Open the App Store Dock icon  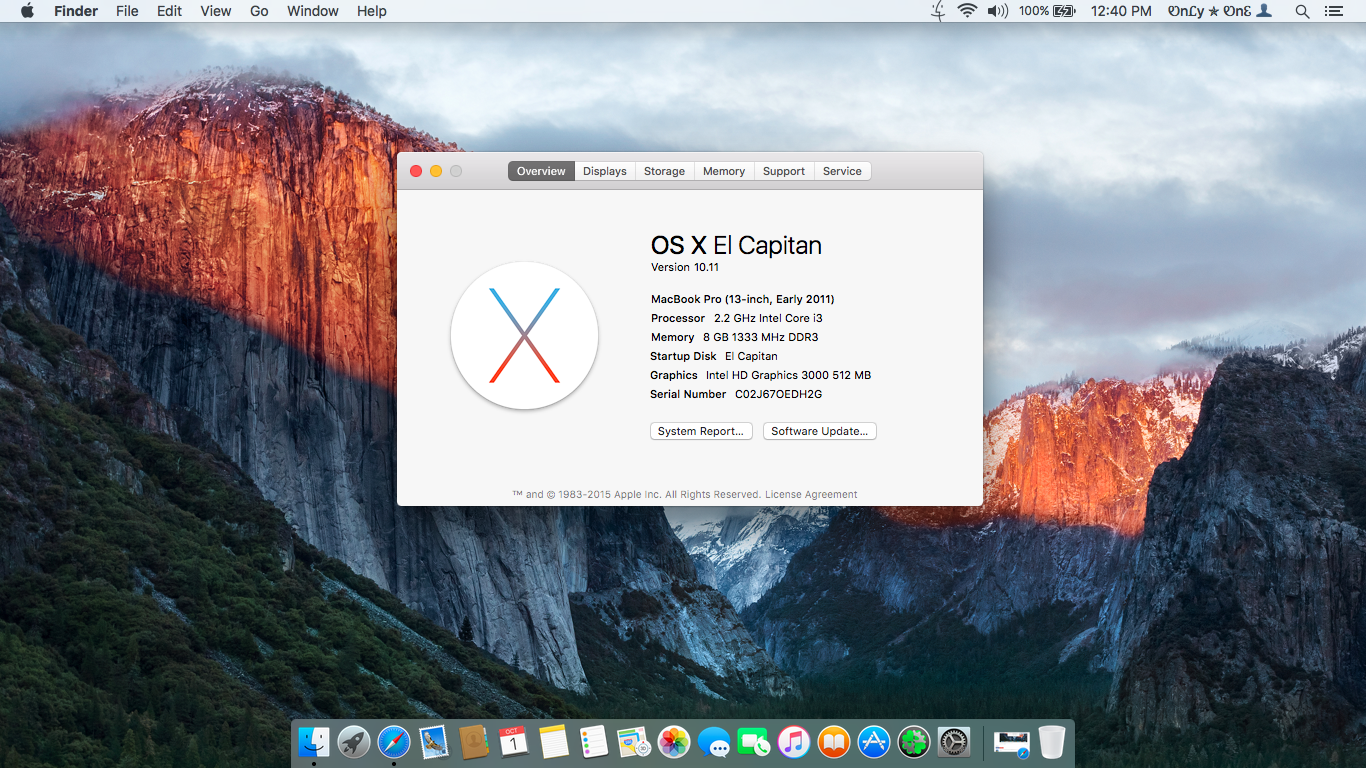[x=874, y=742]
